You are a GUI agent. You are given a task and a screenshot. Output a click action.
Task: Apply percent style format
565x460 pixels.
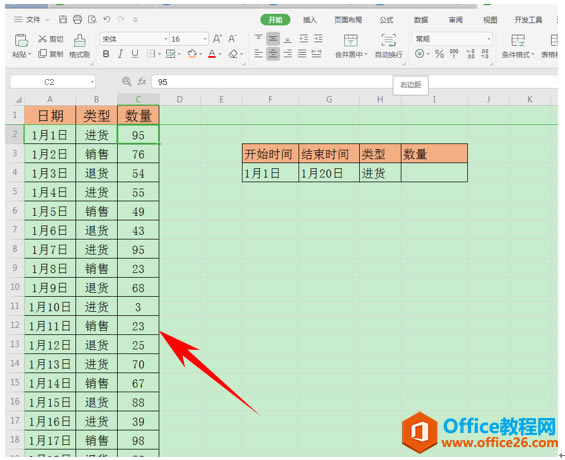(439, 54)
